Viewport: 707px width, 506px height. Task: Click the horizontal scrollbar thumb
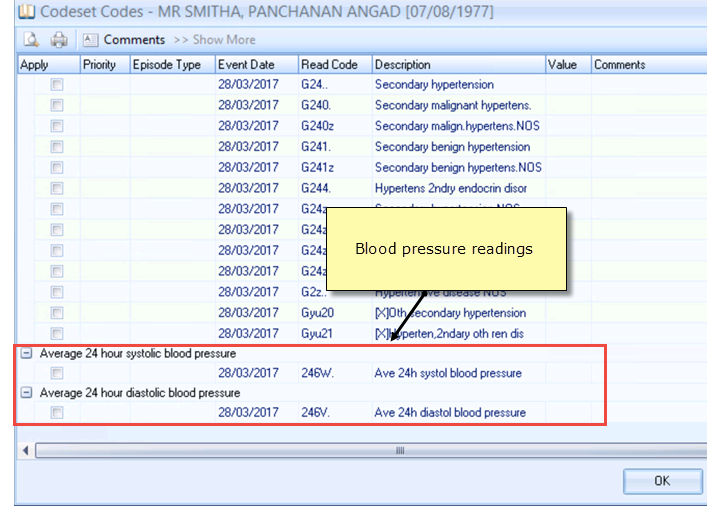point(400,451)
